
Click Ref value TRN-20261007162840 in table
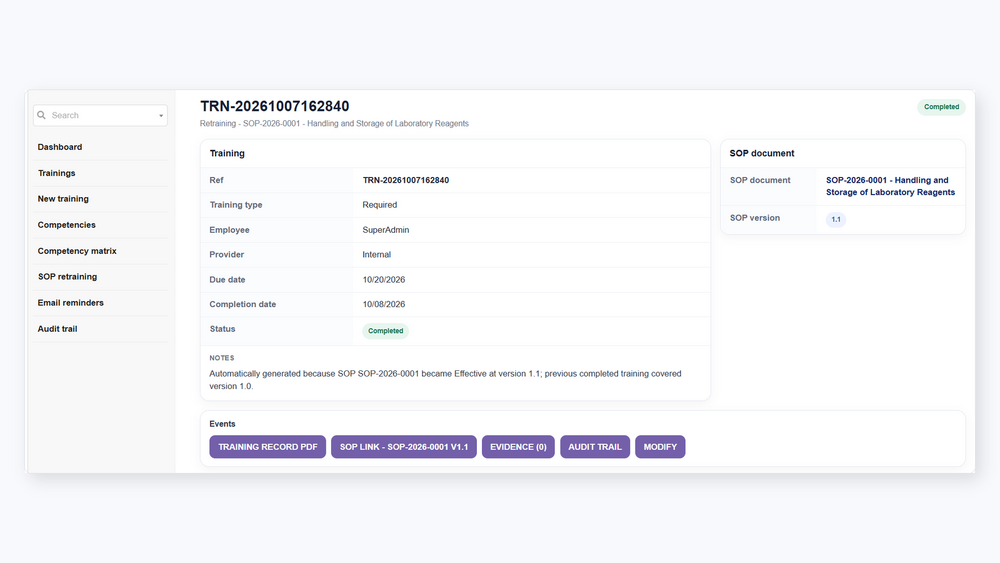pos(406,180)
